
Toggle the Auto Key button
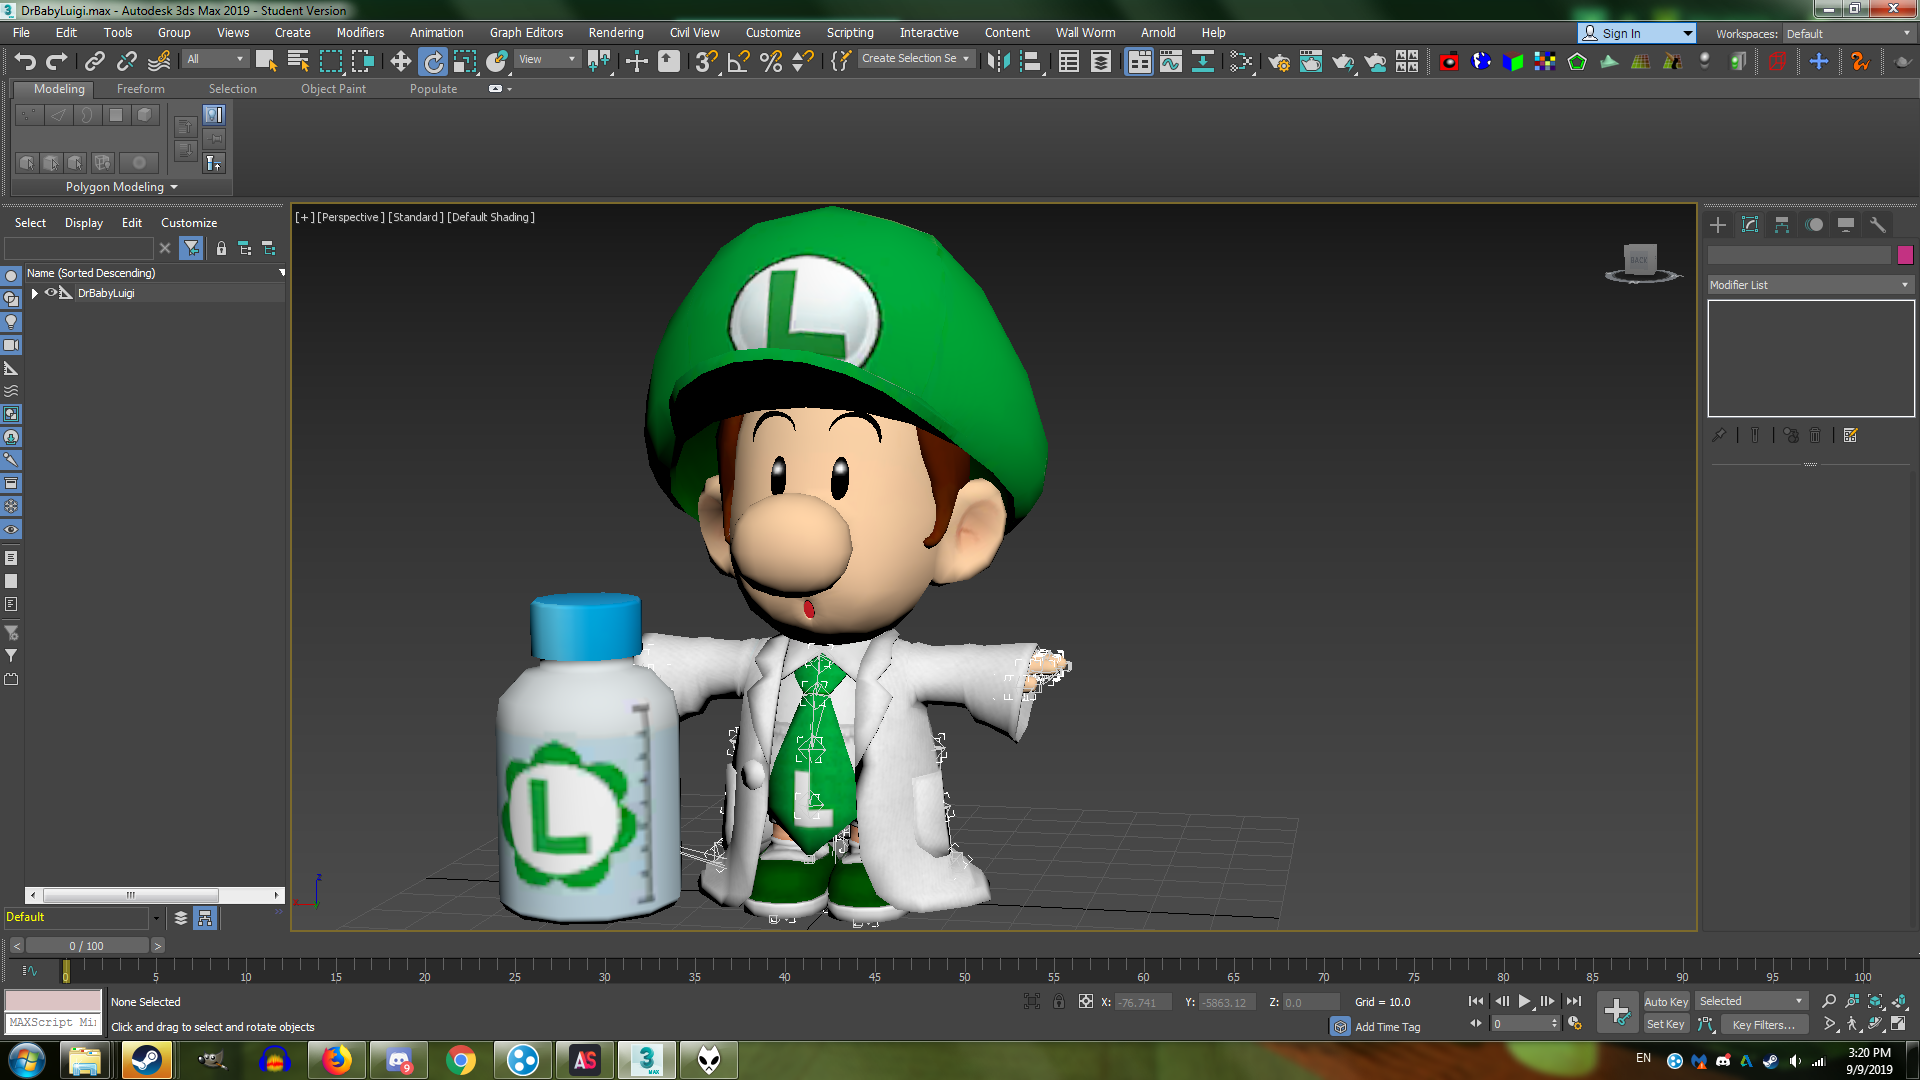1665,1001
